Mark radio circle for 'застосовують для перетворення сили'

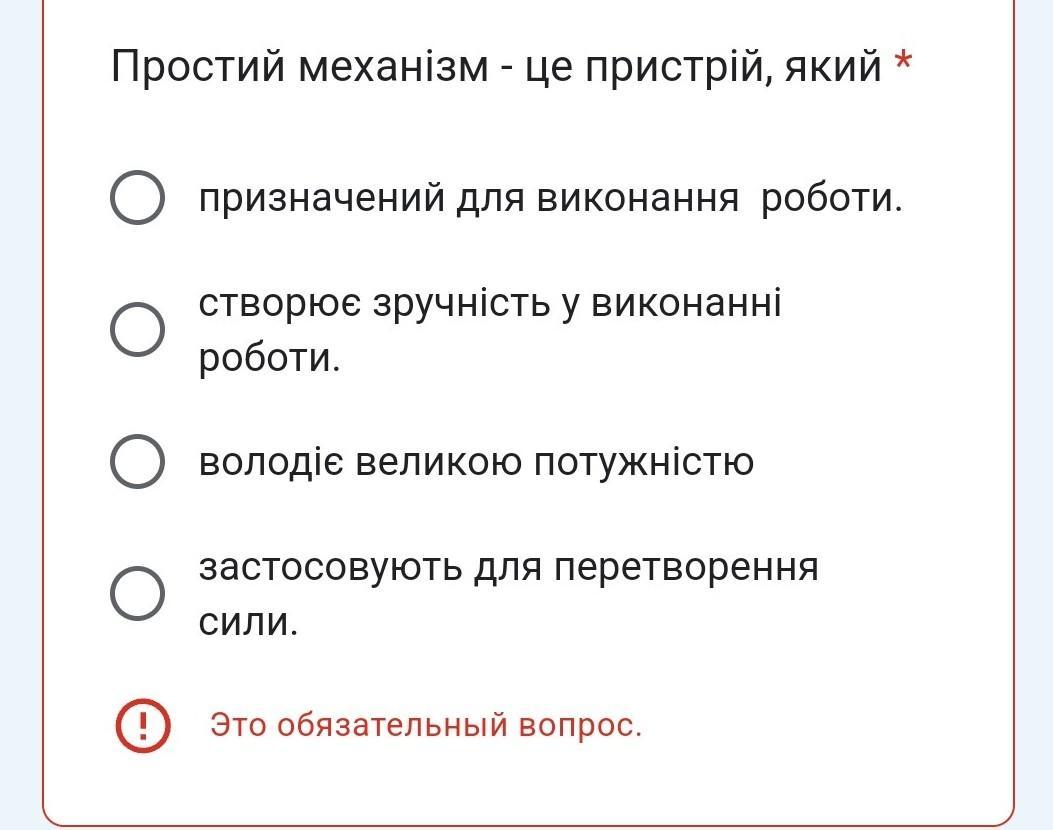point(137,594)
